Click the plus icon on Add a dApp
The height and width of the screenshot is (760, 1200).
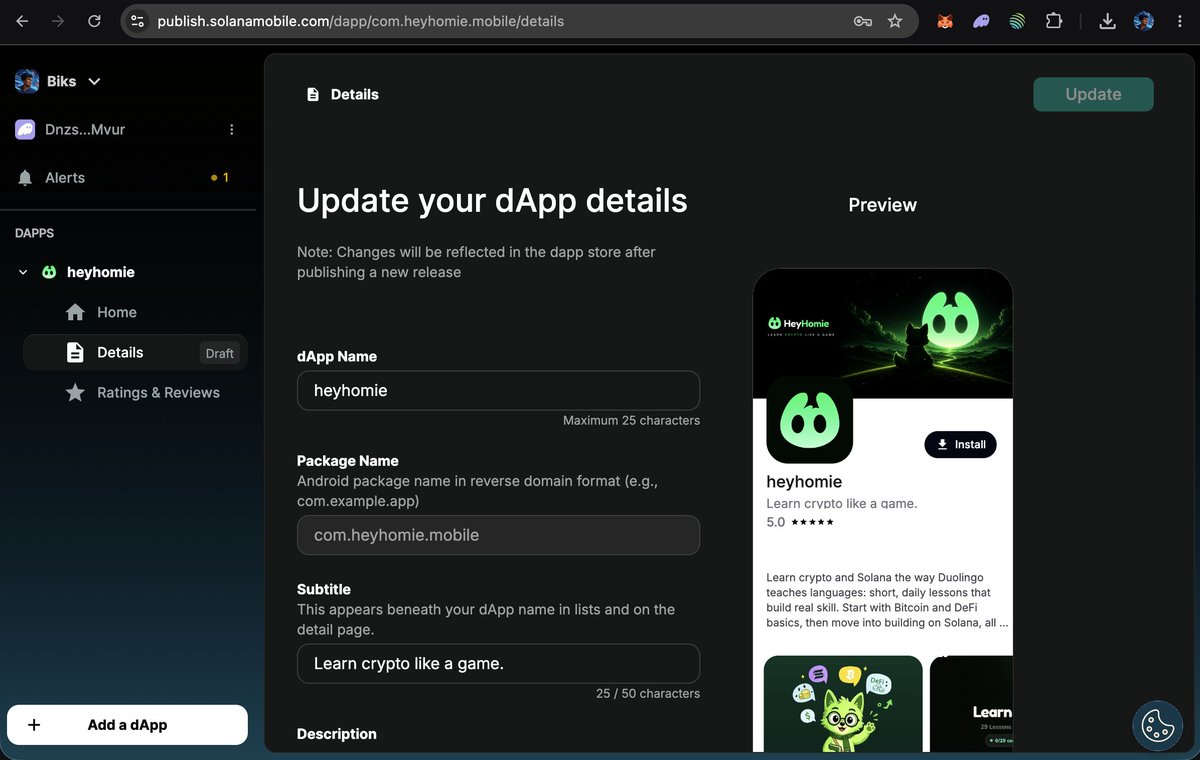34,725
